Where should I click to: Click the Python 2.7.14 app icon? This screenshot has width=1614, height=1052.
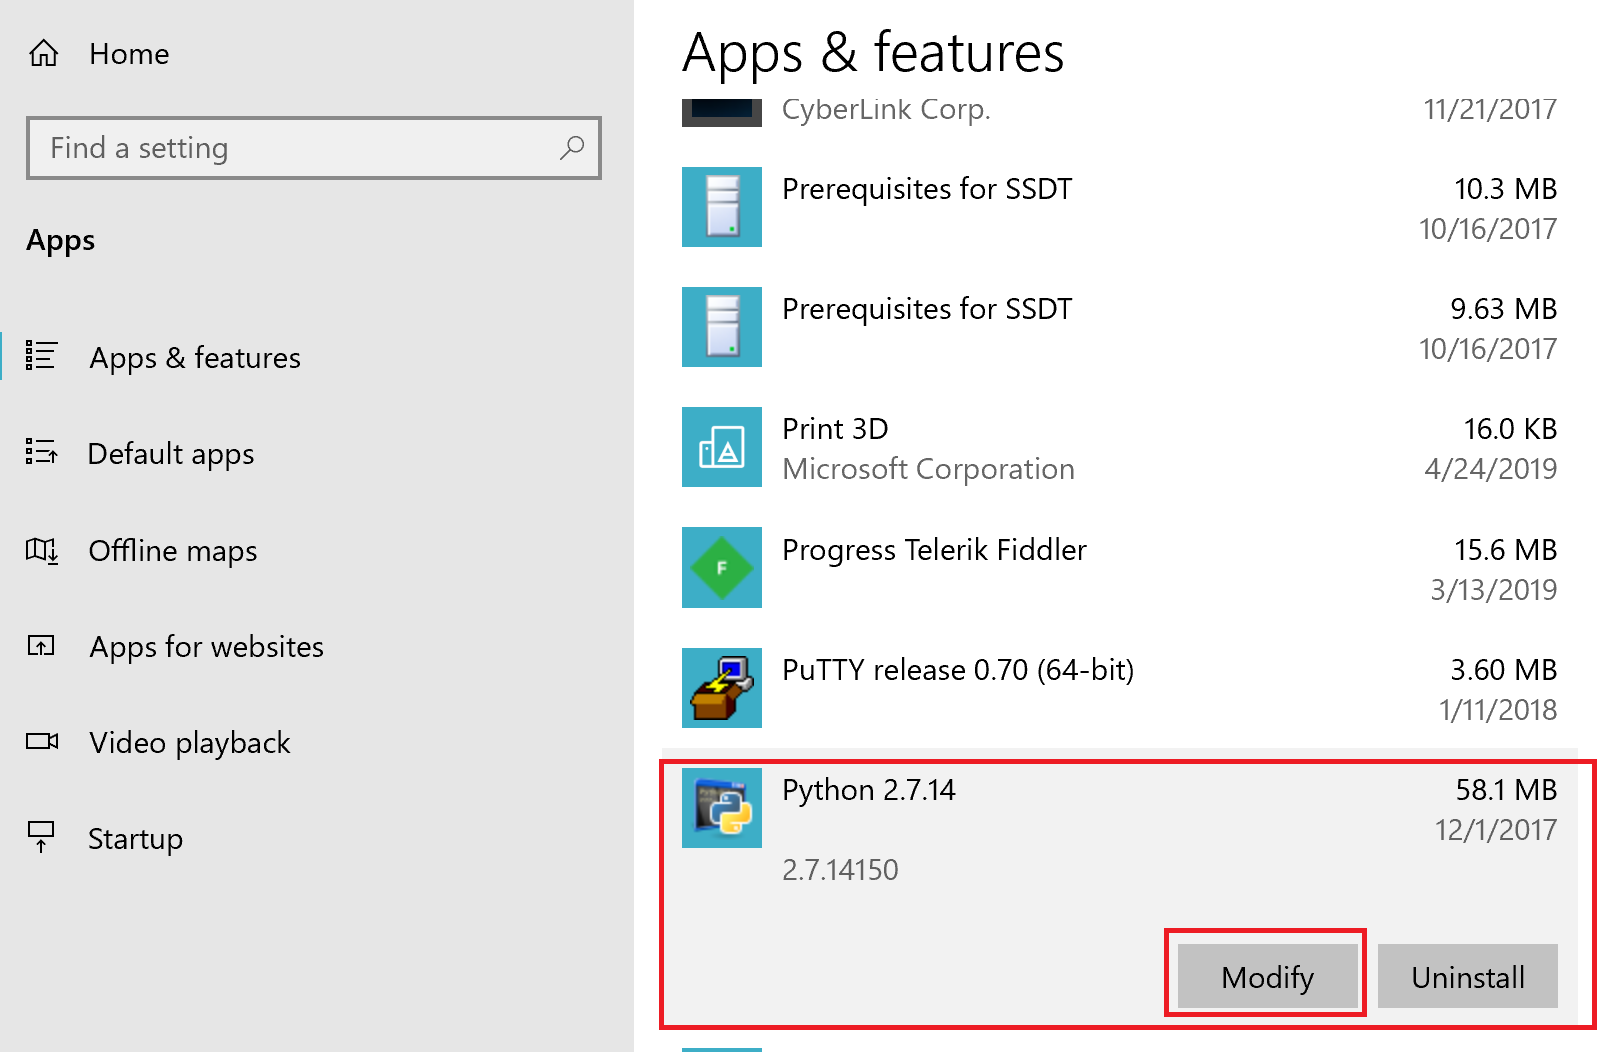click(722, 808)
